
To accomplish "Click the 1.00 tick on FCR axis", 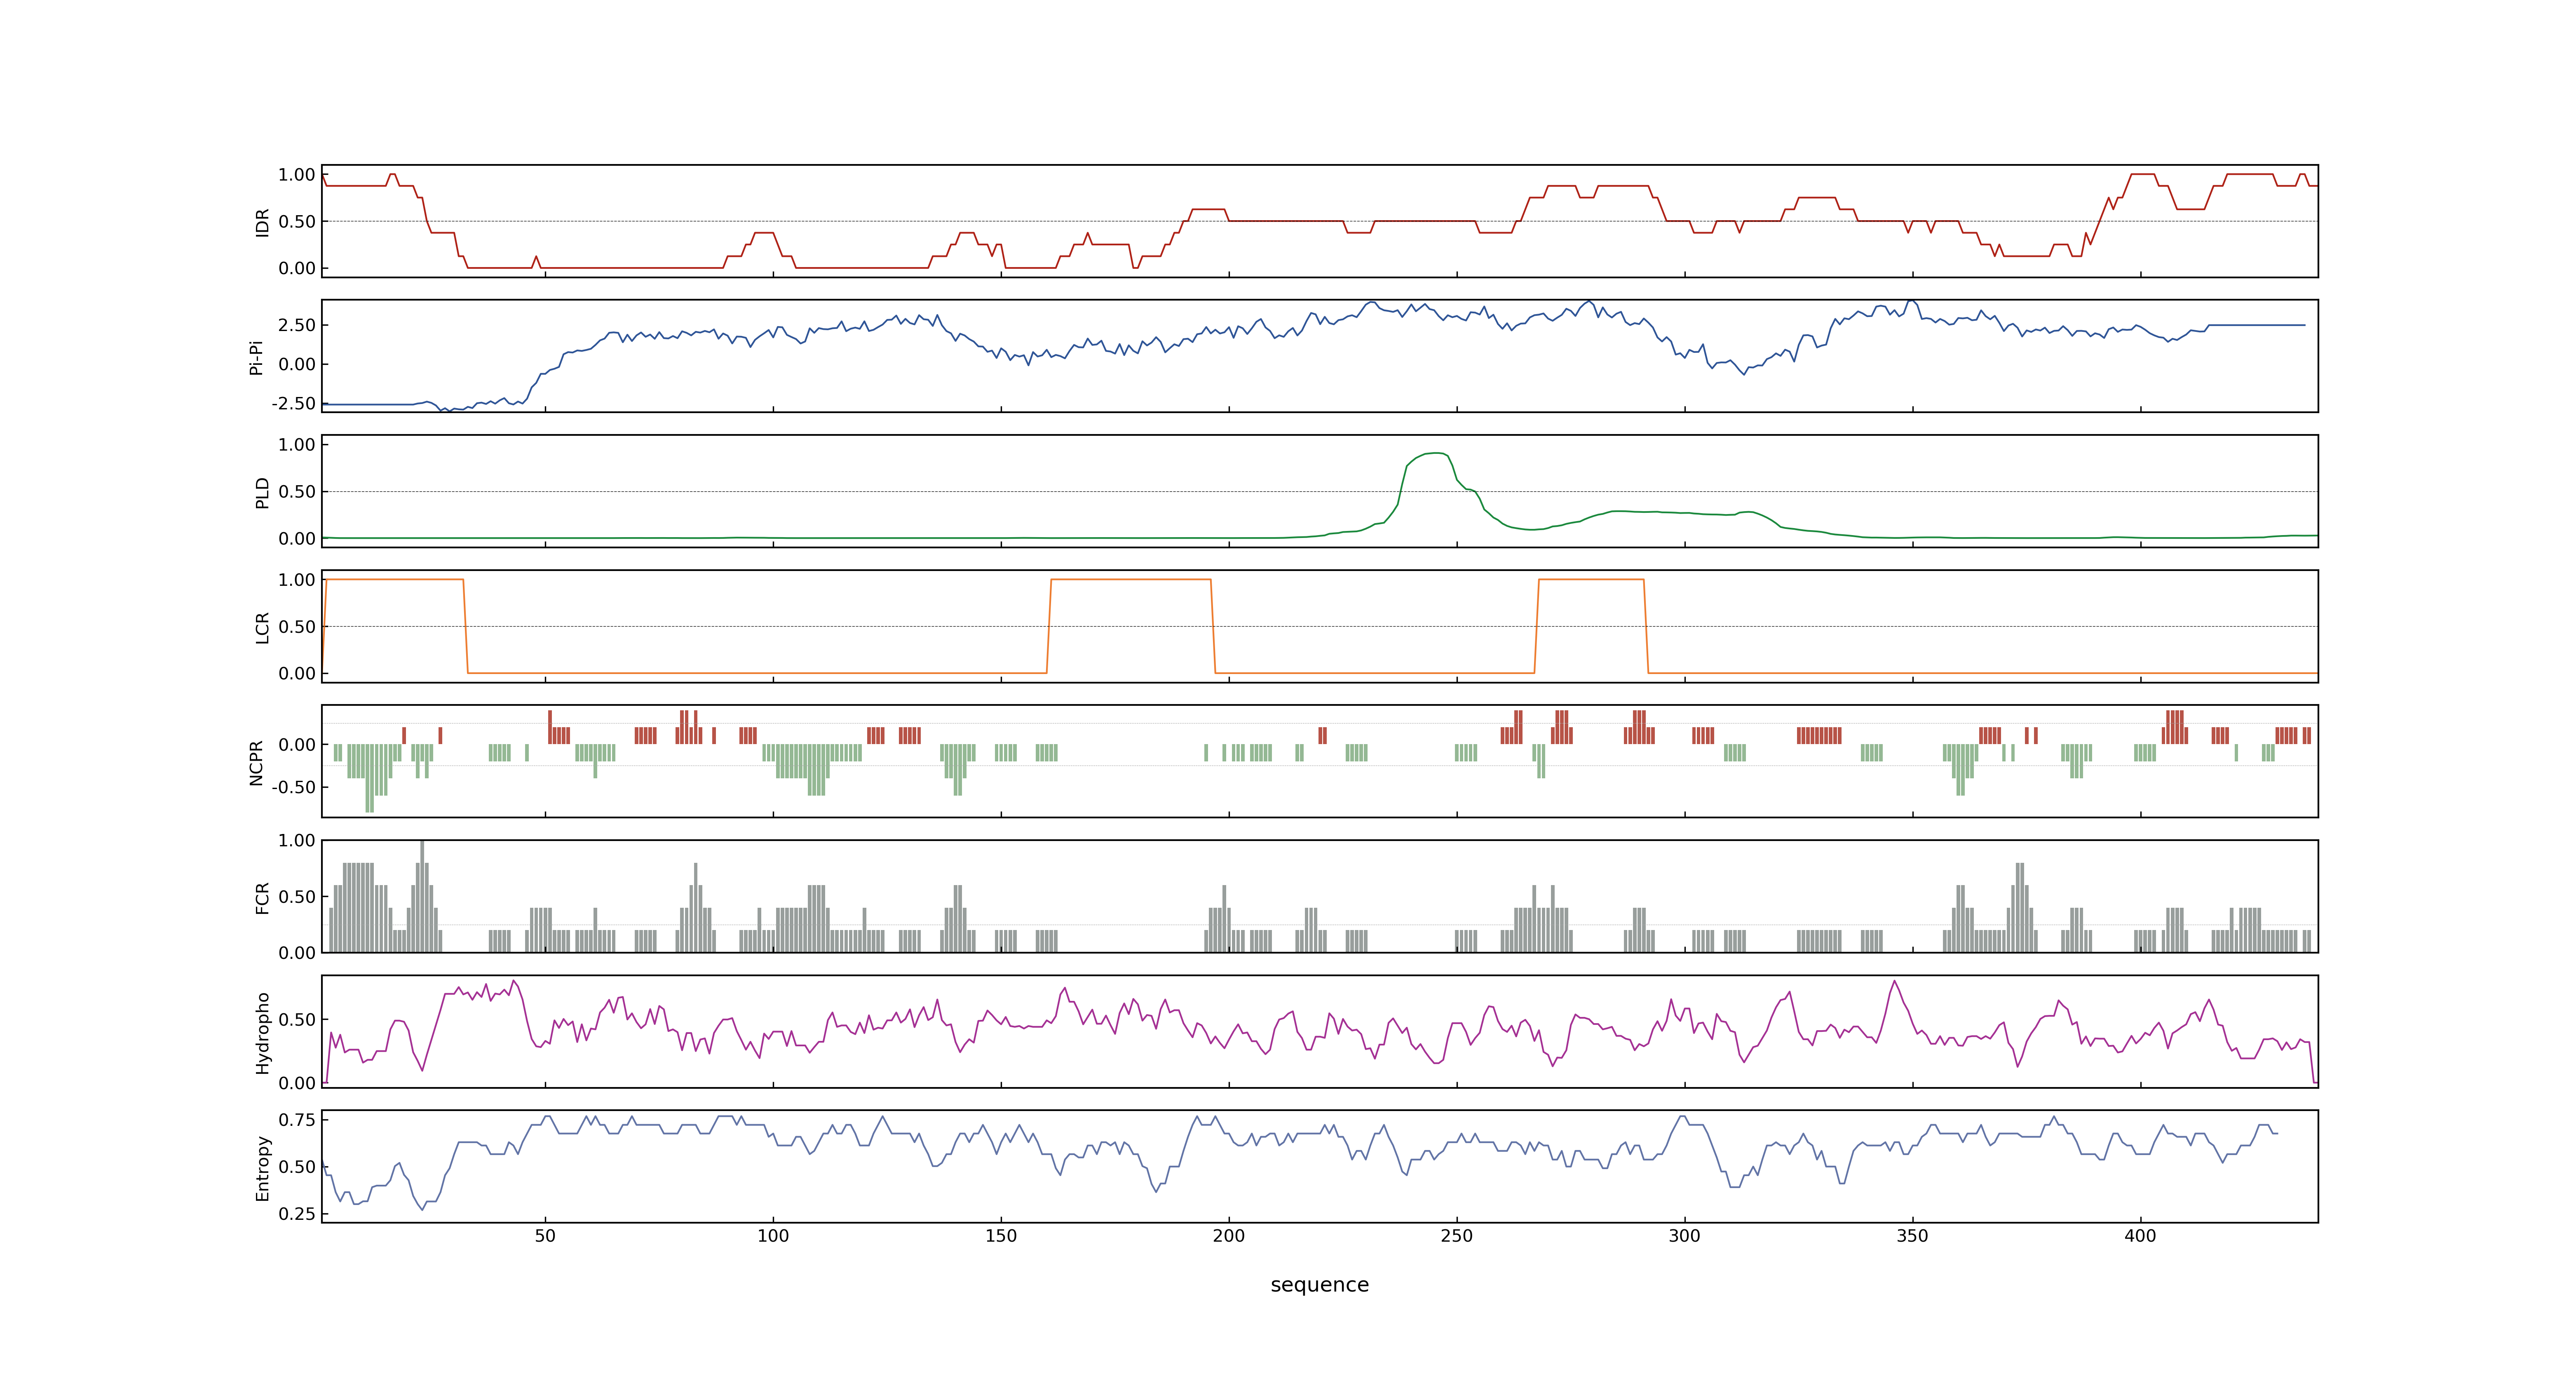I will [297, 840].
